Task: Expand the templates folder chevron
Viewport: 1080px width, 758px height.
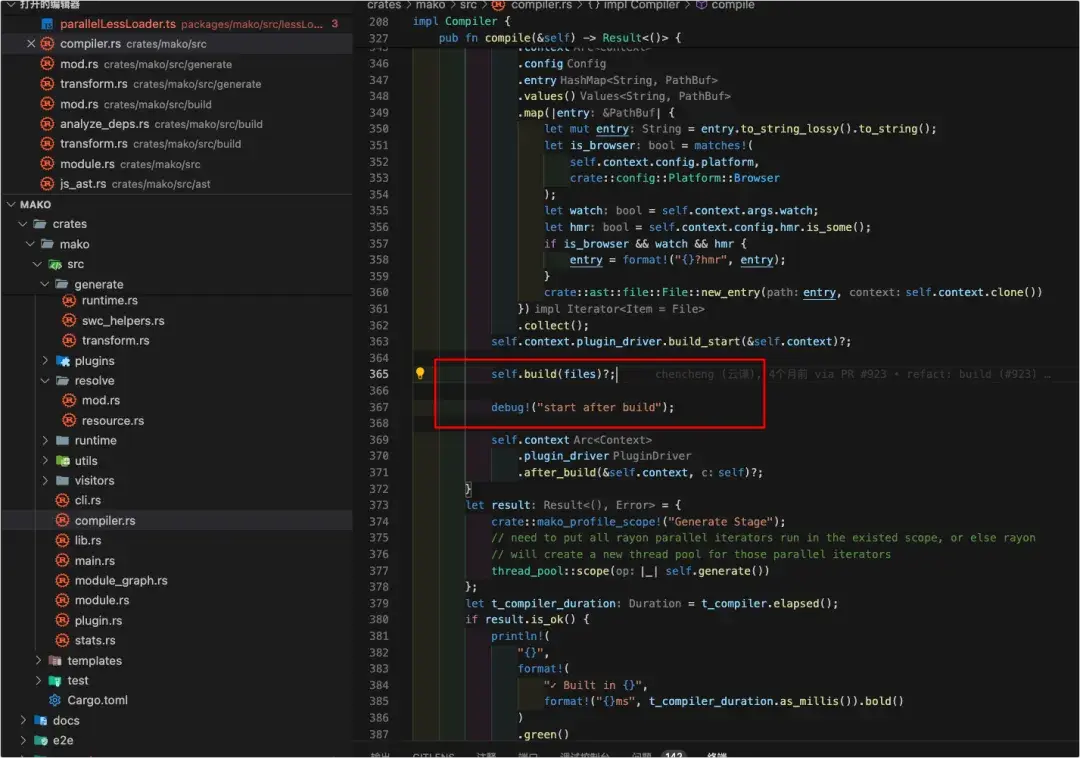Action: point(38,661)
